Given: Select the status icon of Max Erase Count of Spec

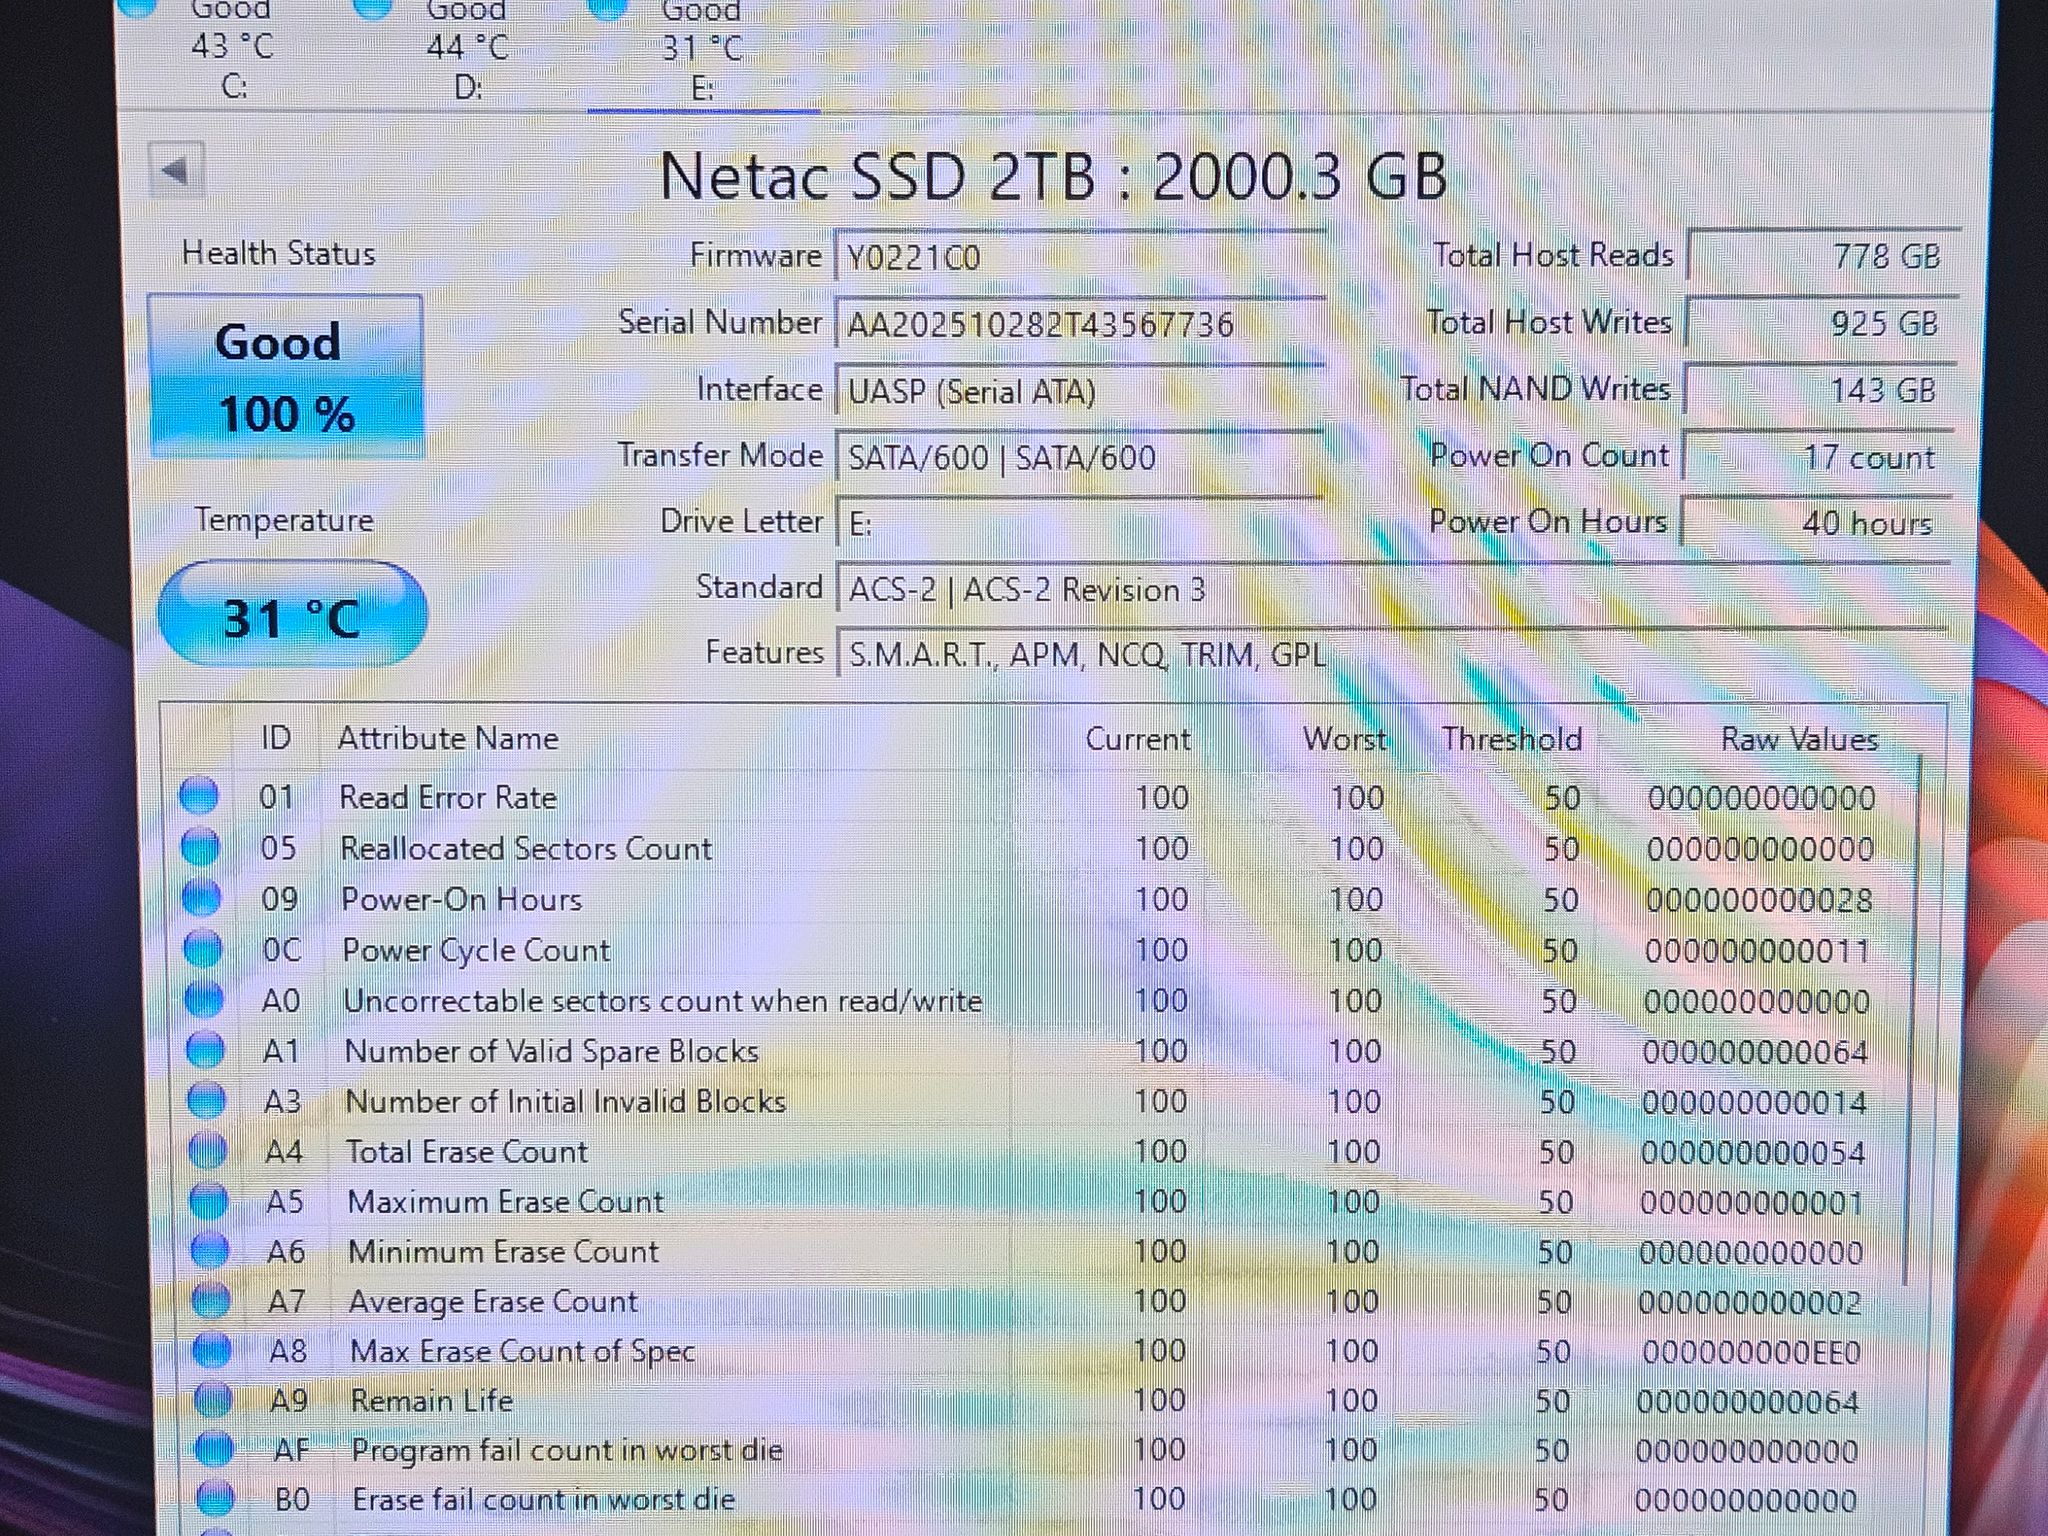Looking at the screenshot, I should click(x=212, y=1350).
